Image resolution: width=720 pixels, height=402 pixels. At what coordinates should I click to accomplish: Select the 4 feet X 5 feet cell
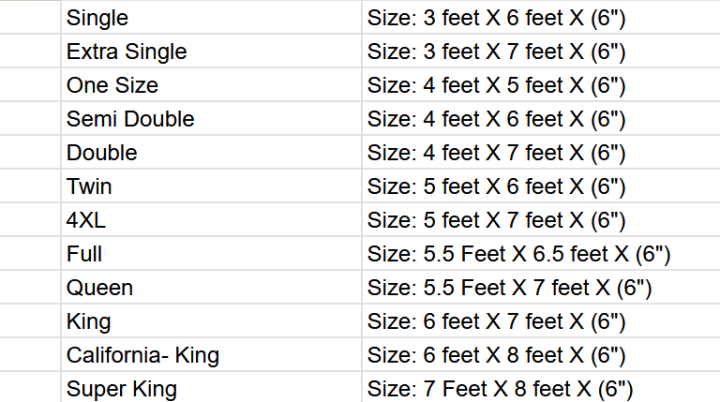541,85
